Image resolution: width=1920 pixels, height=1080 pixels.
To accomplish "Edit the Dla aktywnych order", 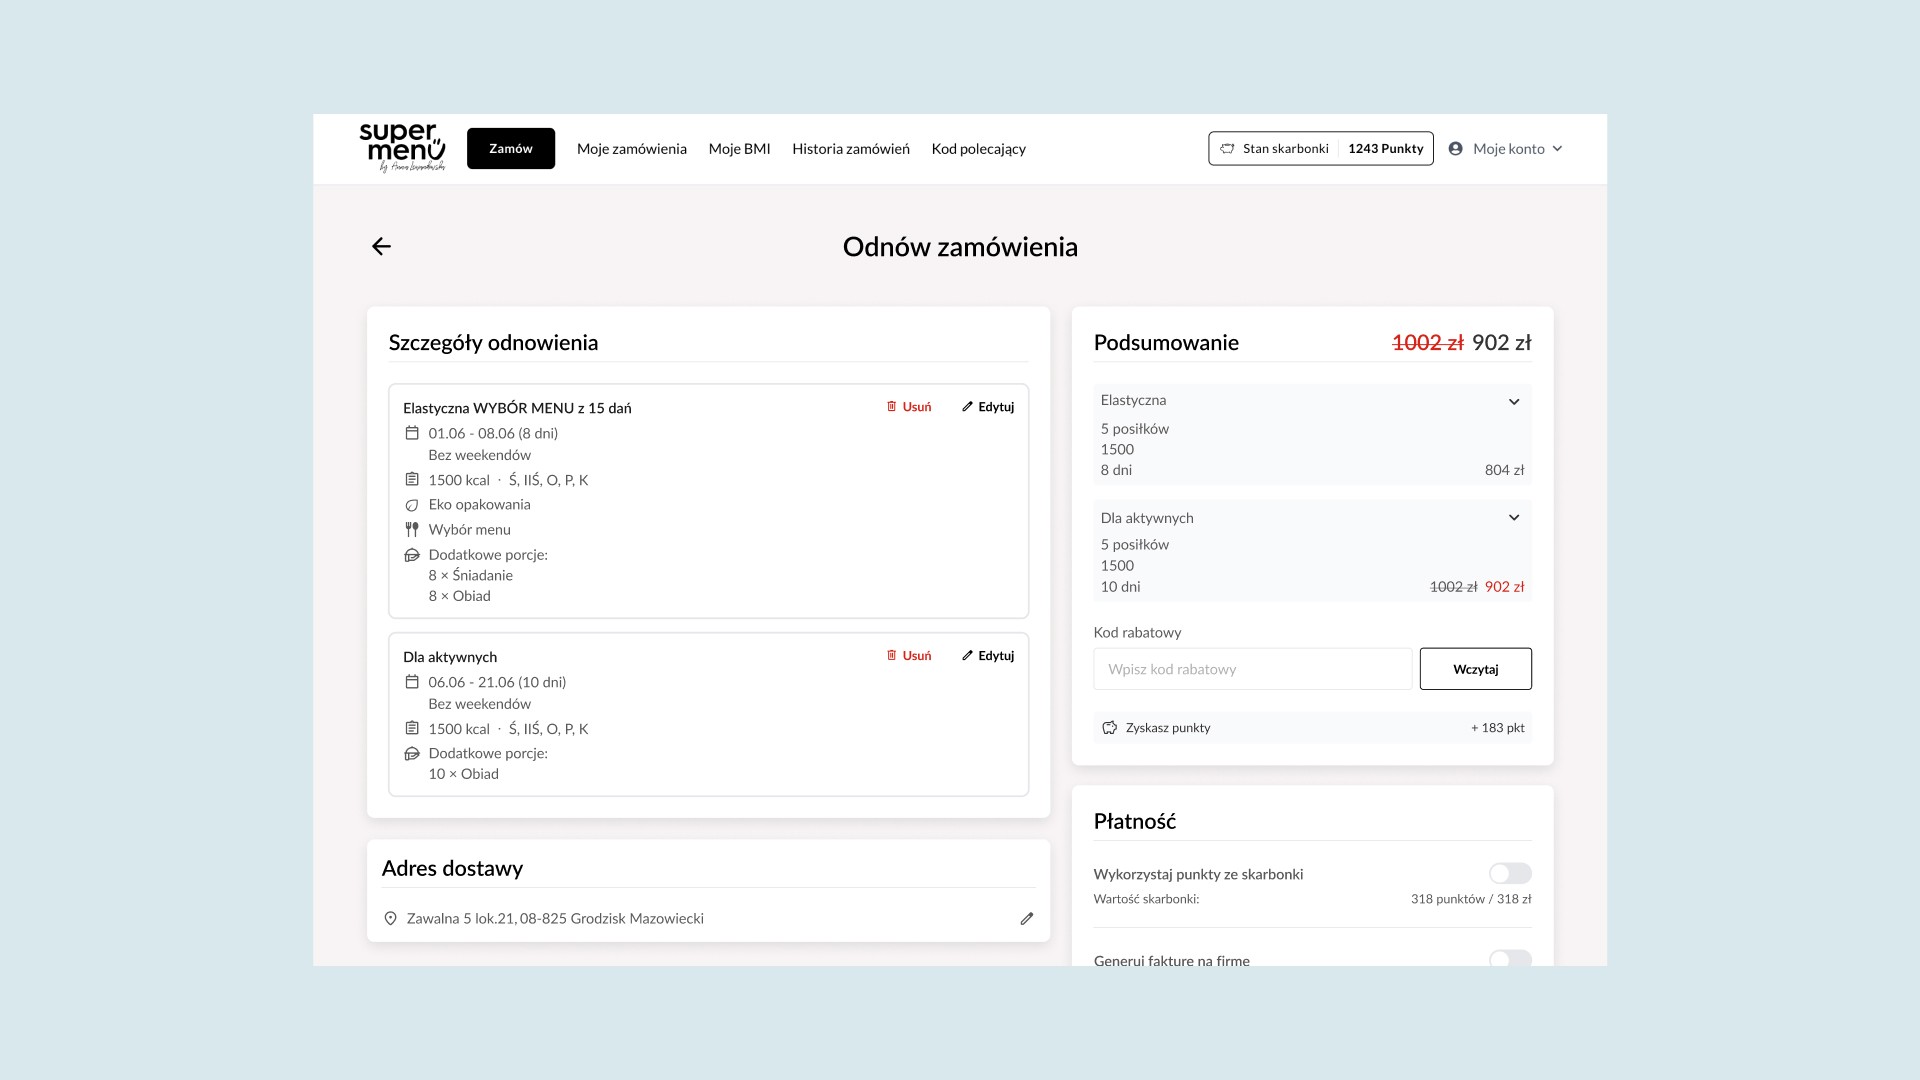I will coord(988,656).
